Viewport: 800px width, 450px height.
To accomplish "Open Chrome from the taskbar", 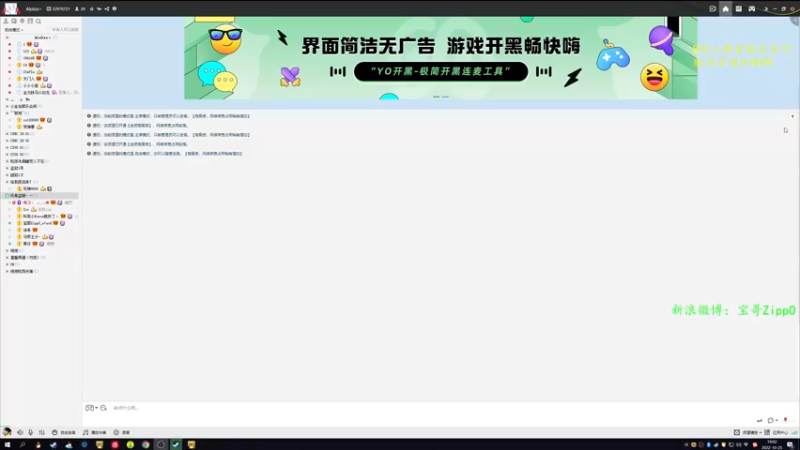I will pyautogui.click(x=145, y=445).
